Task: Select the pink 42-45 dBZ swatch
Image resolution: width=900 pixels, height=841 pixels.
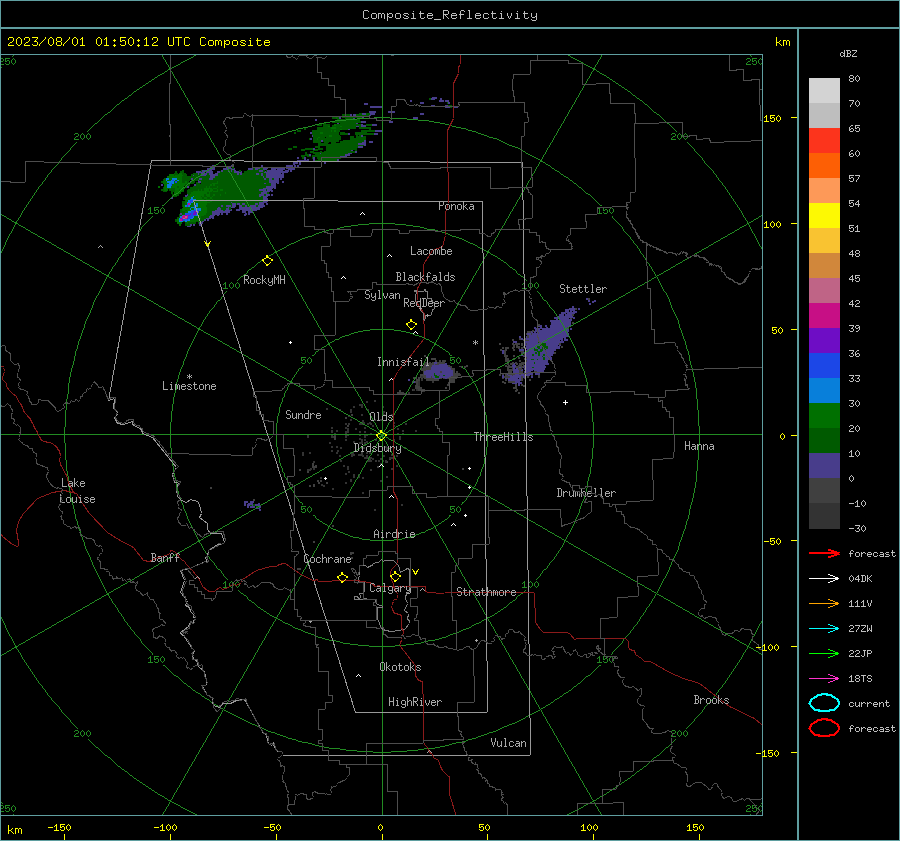Action: click(824, 290)
